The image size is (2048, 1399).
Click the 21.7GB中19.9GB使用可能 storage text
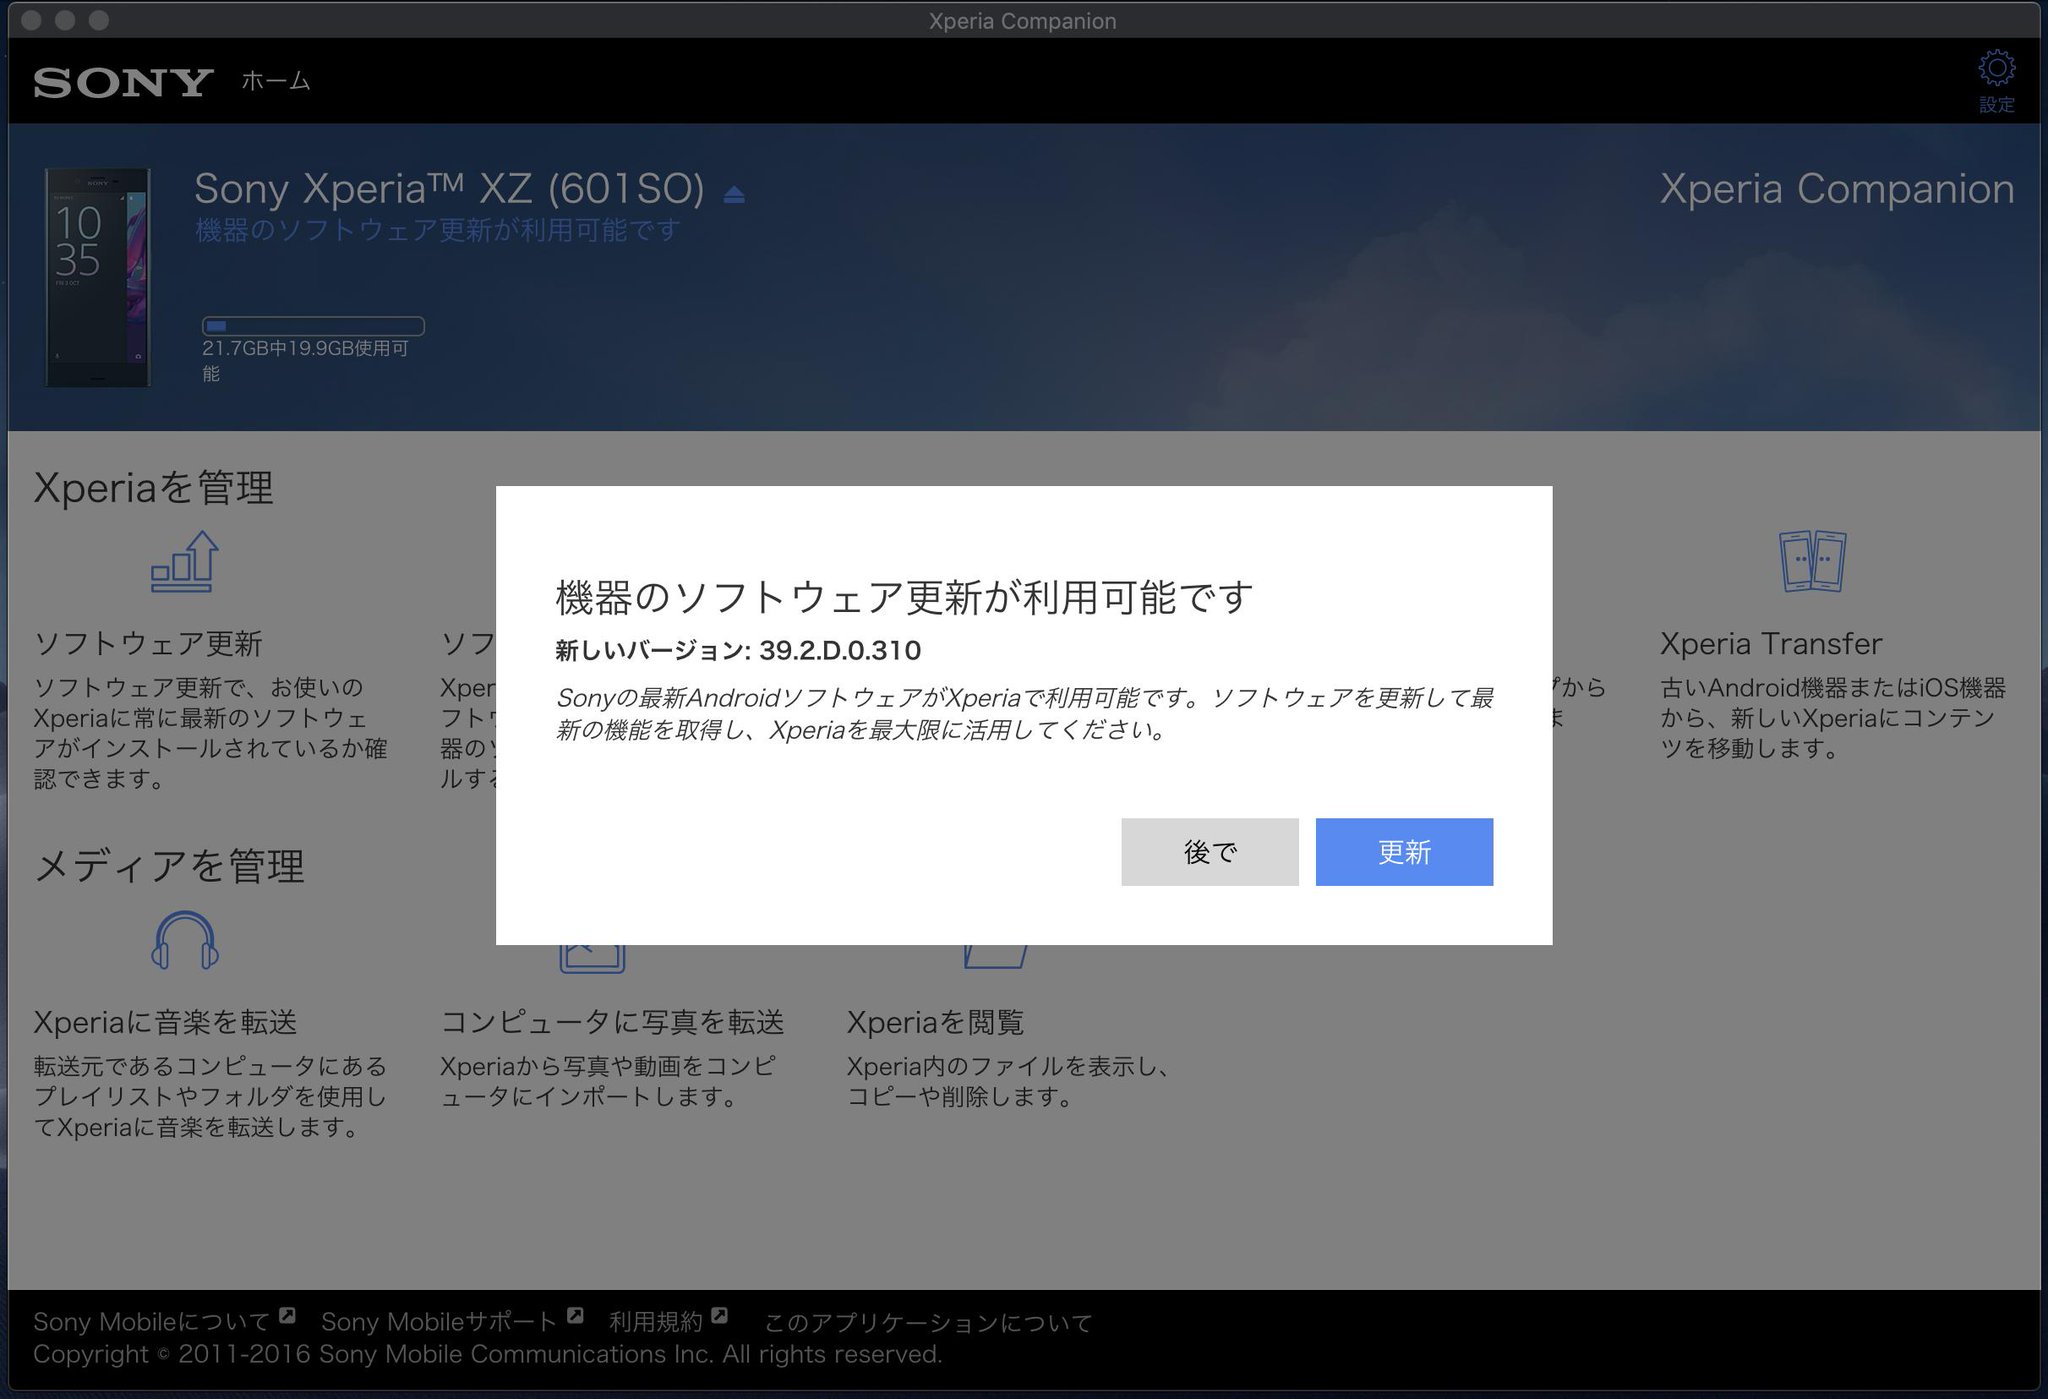305,360
